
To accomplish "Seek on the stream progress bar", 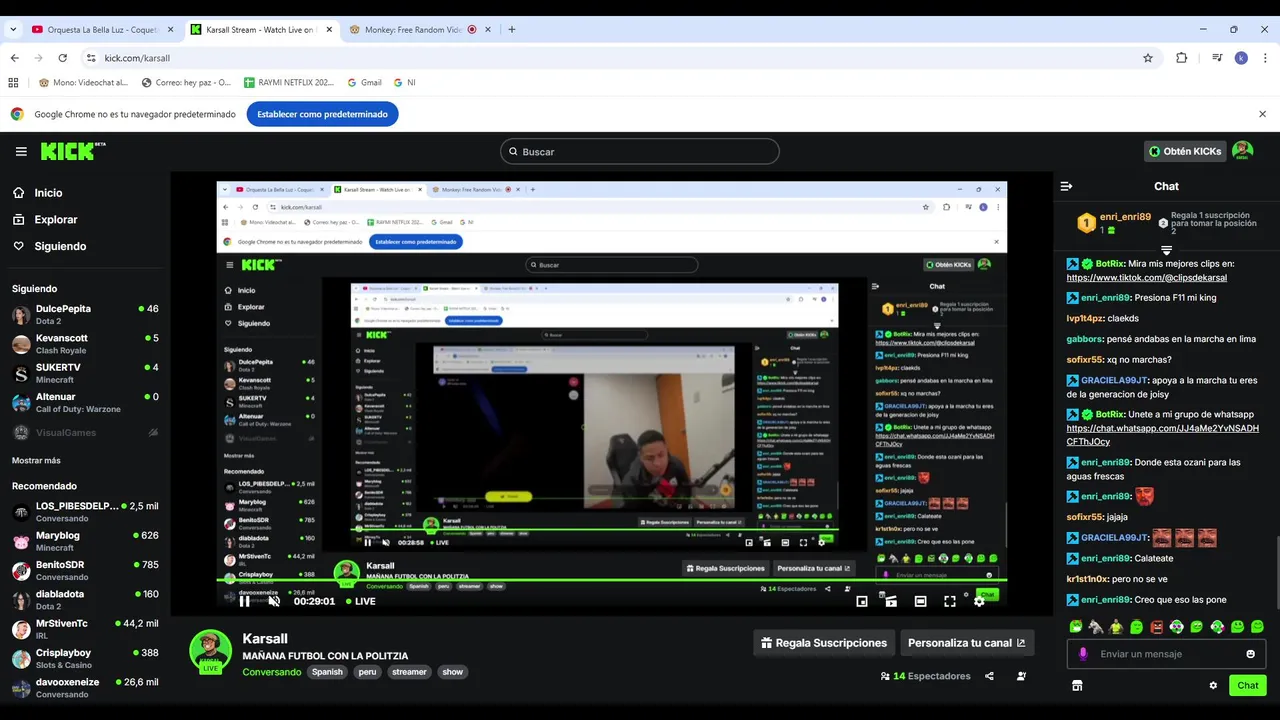I will [x=612, y=580].
